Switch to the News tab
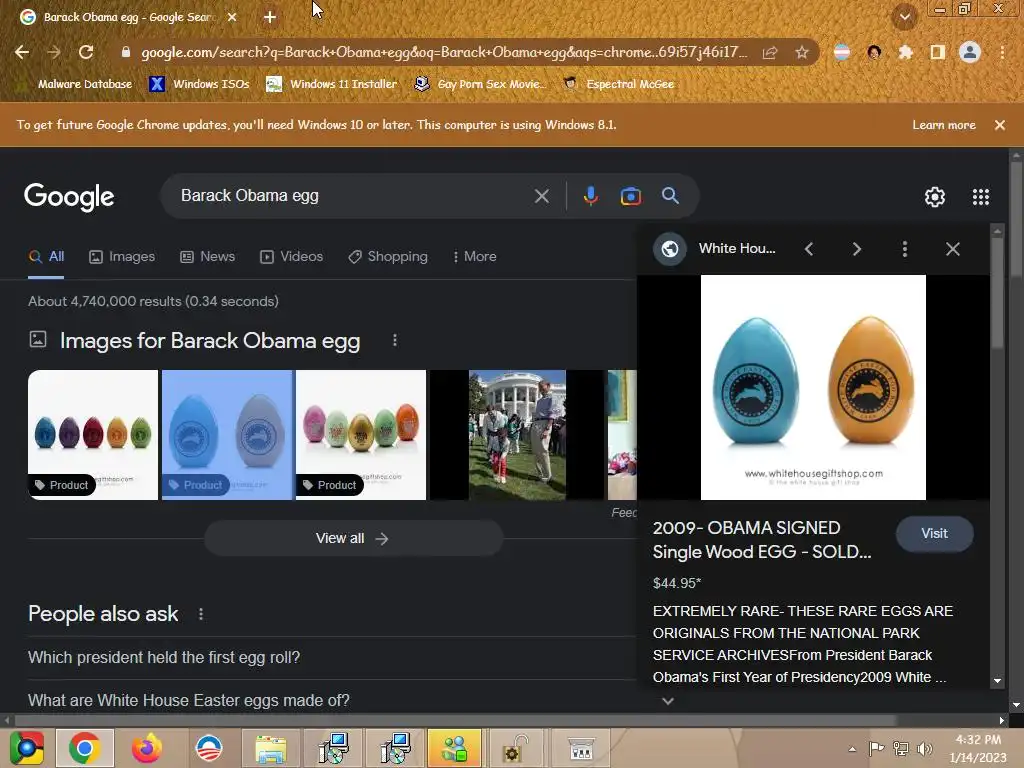 point(208,257)
